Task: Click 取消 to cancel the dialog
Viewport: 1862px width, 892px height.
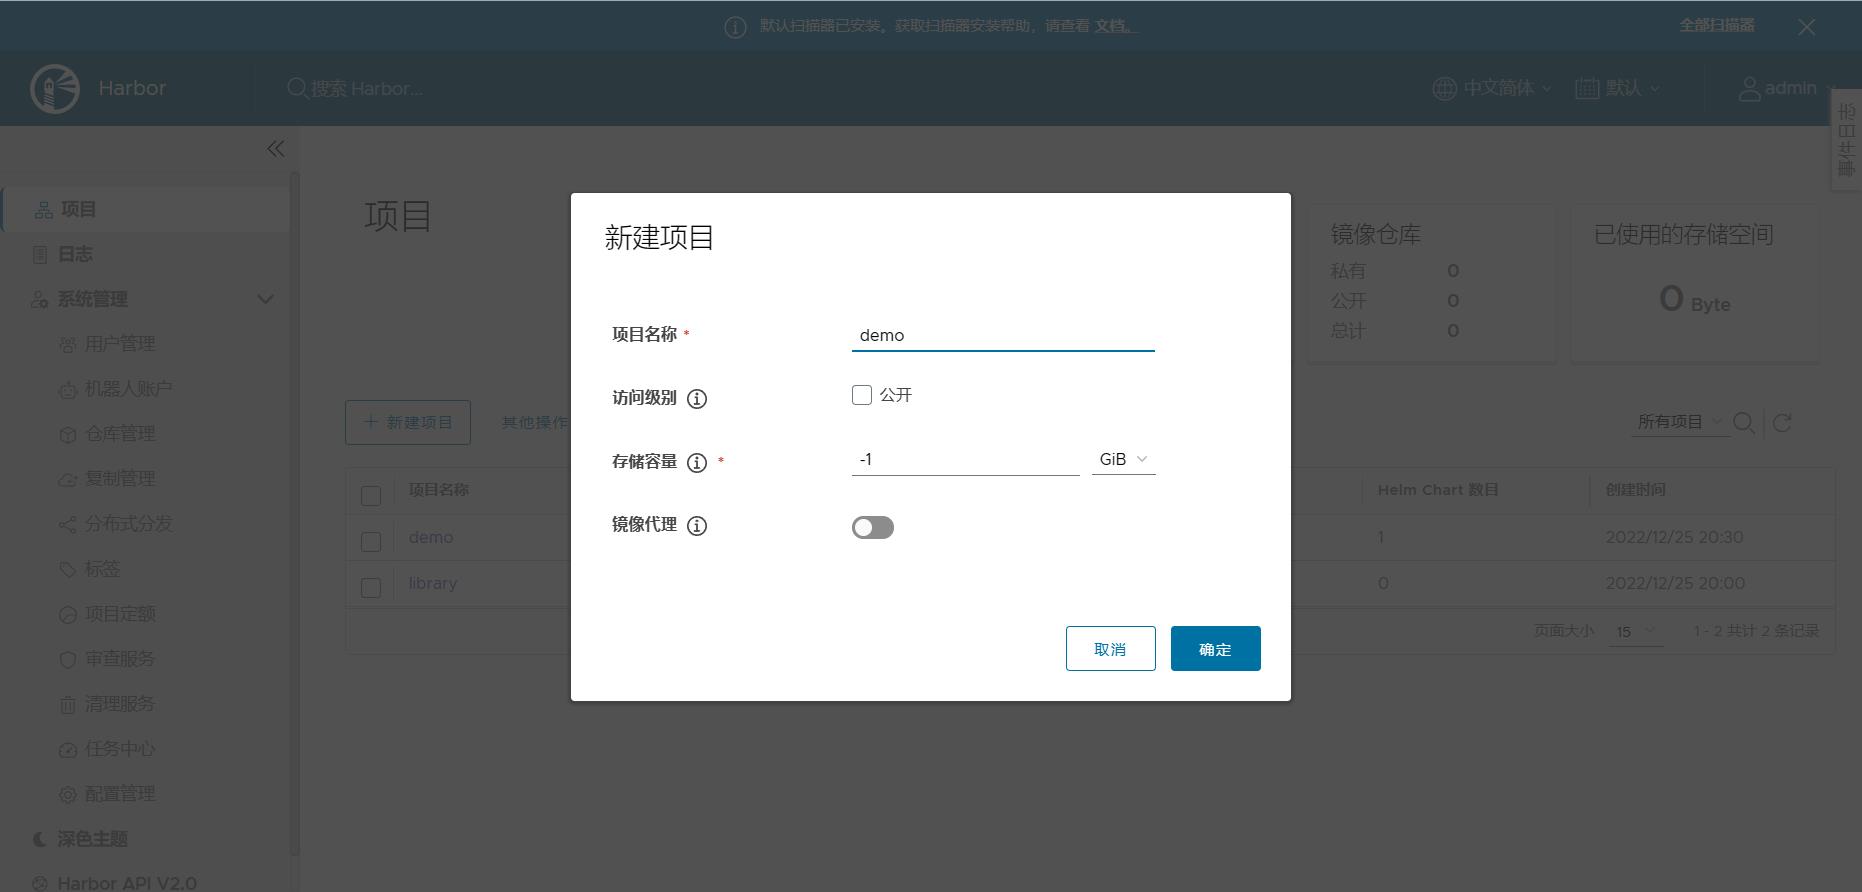Action: coord(1110,649)
